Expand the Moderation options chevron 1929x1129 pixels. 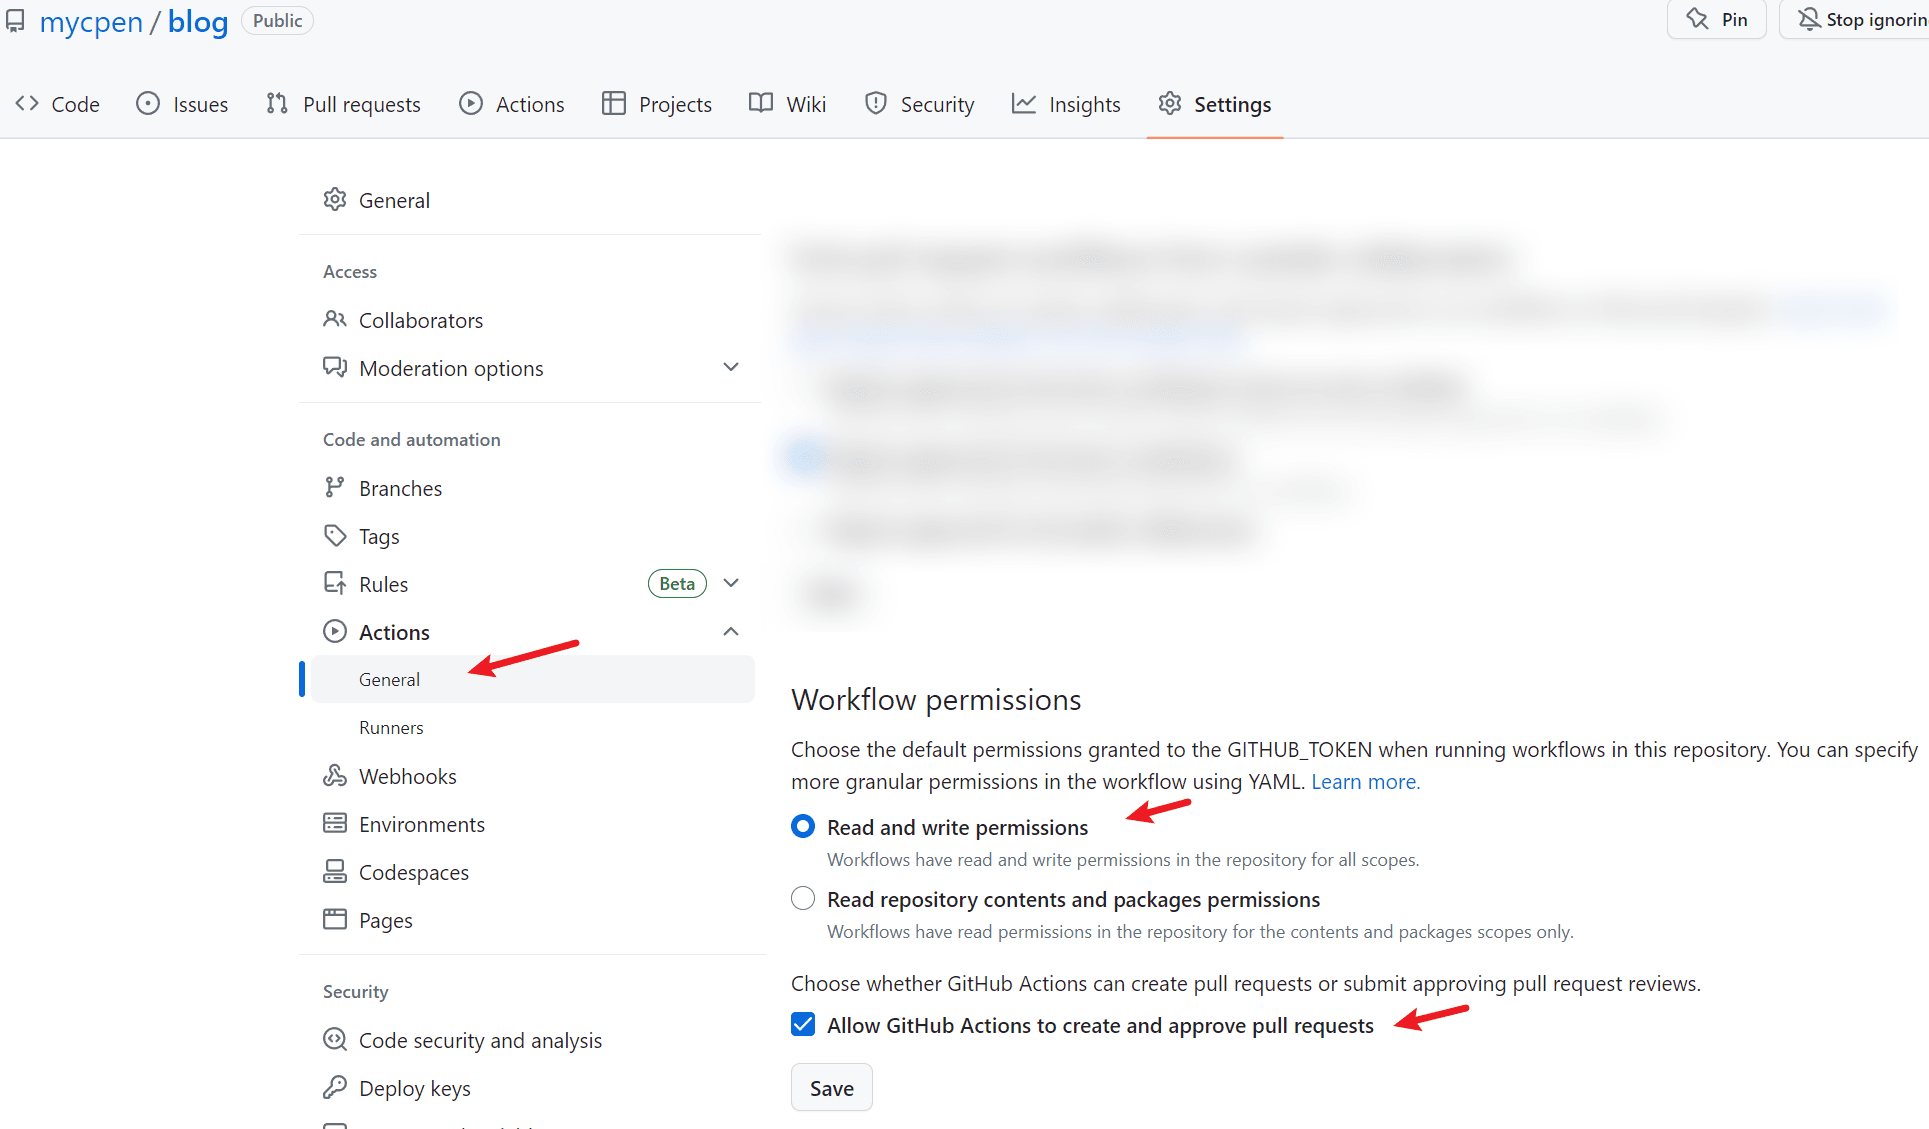731,367
